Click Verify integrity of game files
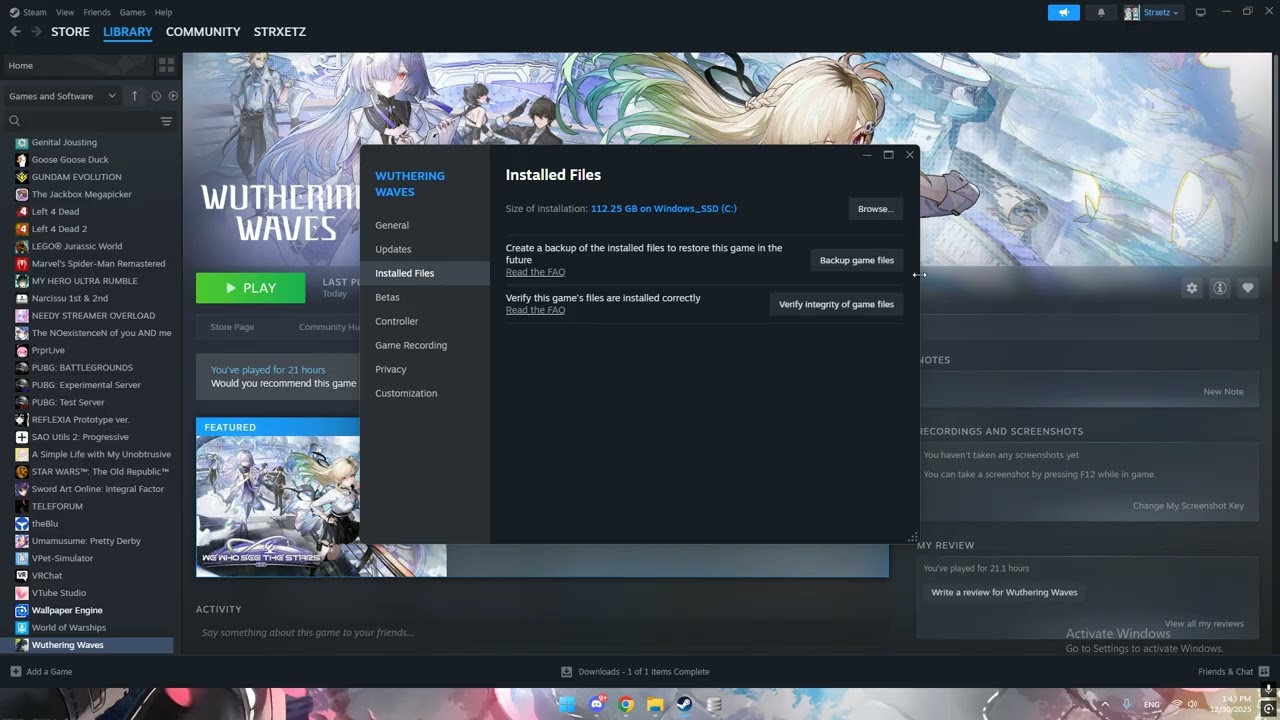Viewport: 1280px width, 720px height. [836, 304]
